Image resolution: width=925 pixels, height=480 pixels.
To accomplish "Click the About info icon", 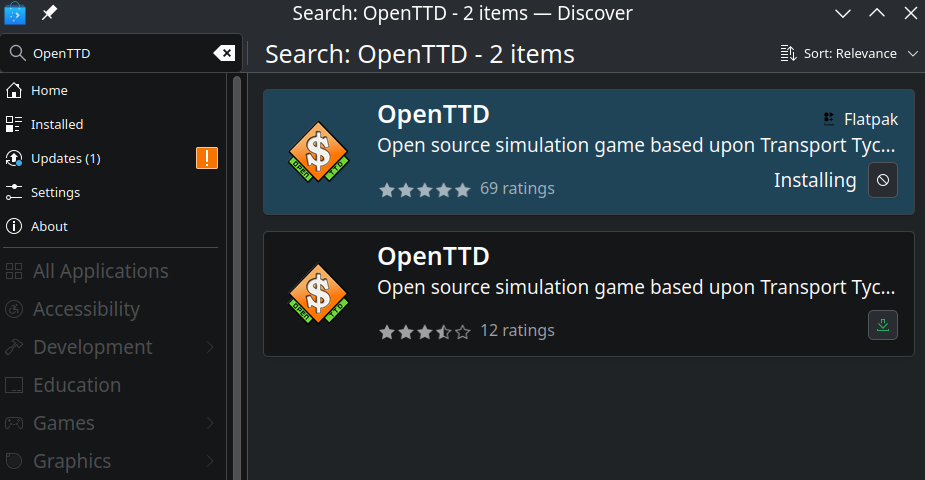I will click(14, 226).
